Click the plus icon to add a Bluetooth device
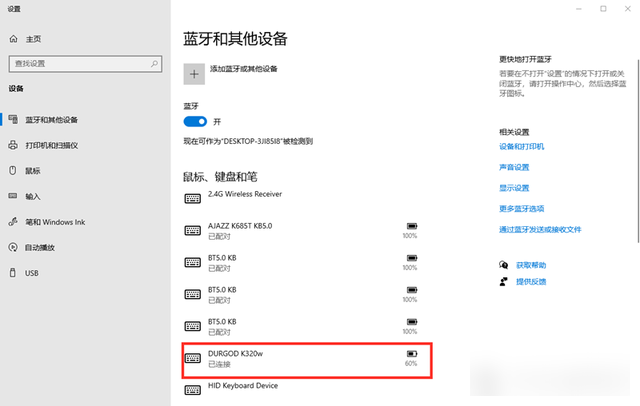 (x=194, y=74)
